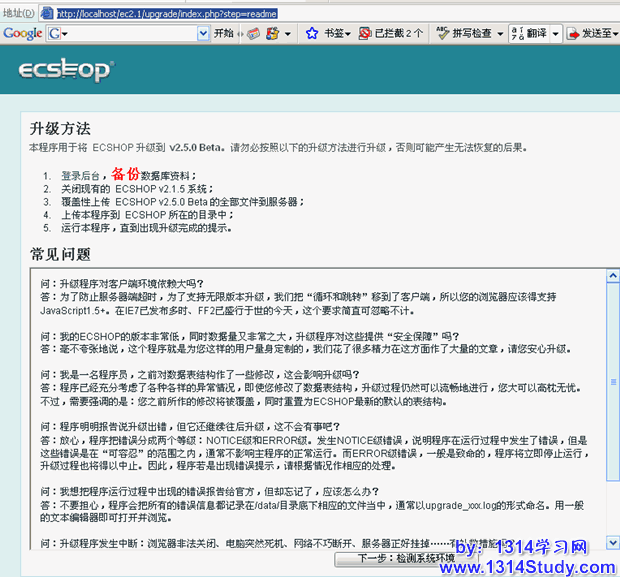Expand the 拼写检查 dropdown arrow
Viewport: 620px width, 577px height.
coord(498,34)
